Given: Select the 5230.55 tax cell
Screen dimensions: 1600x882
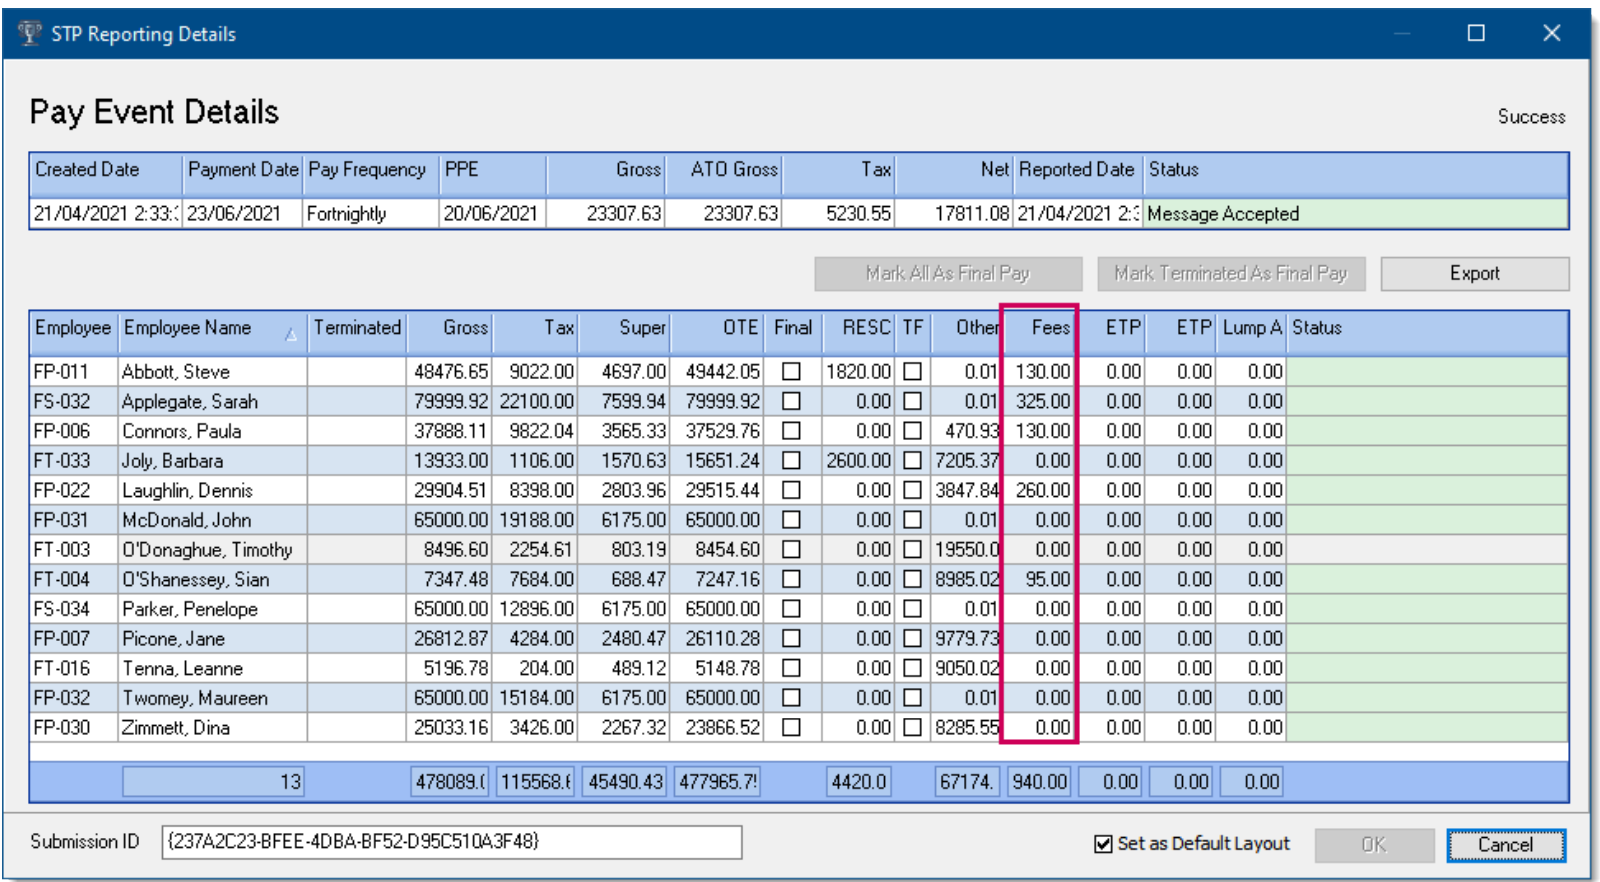Looking at the screenshot, I should click(x=838, y=214).
